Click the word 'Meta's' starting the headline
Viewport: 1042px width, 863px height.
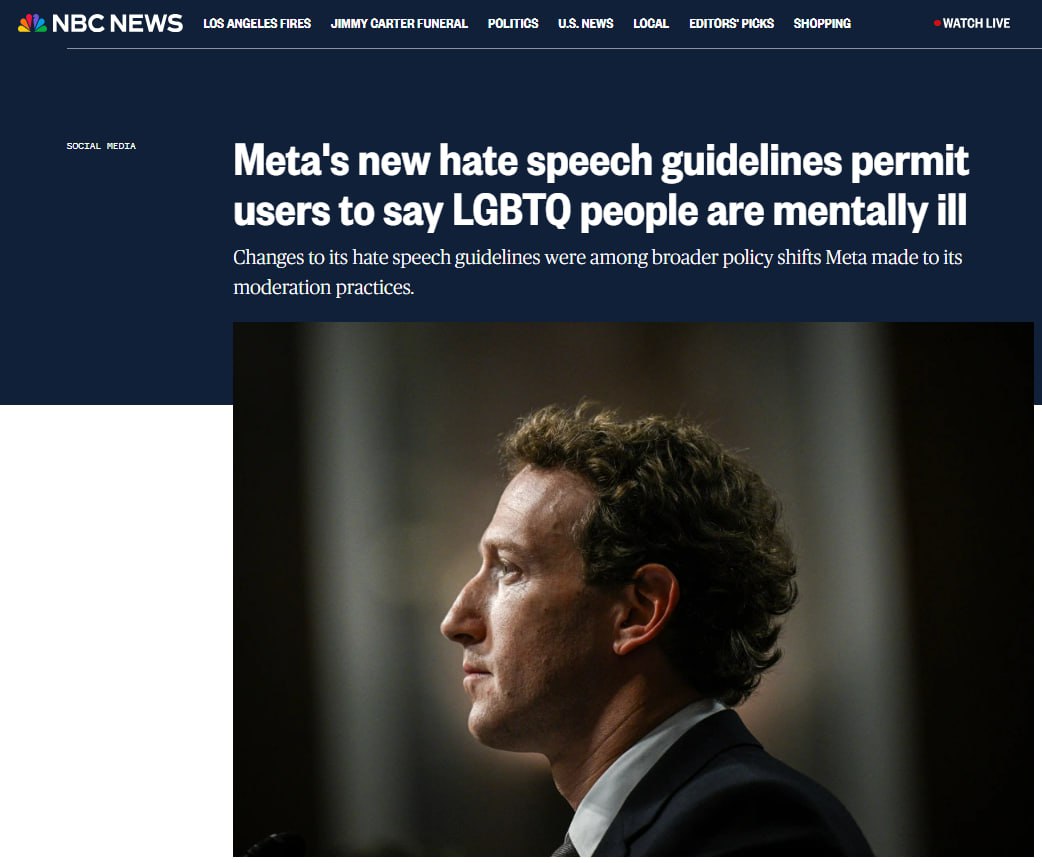click(291, 161)
